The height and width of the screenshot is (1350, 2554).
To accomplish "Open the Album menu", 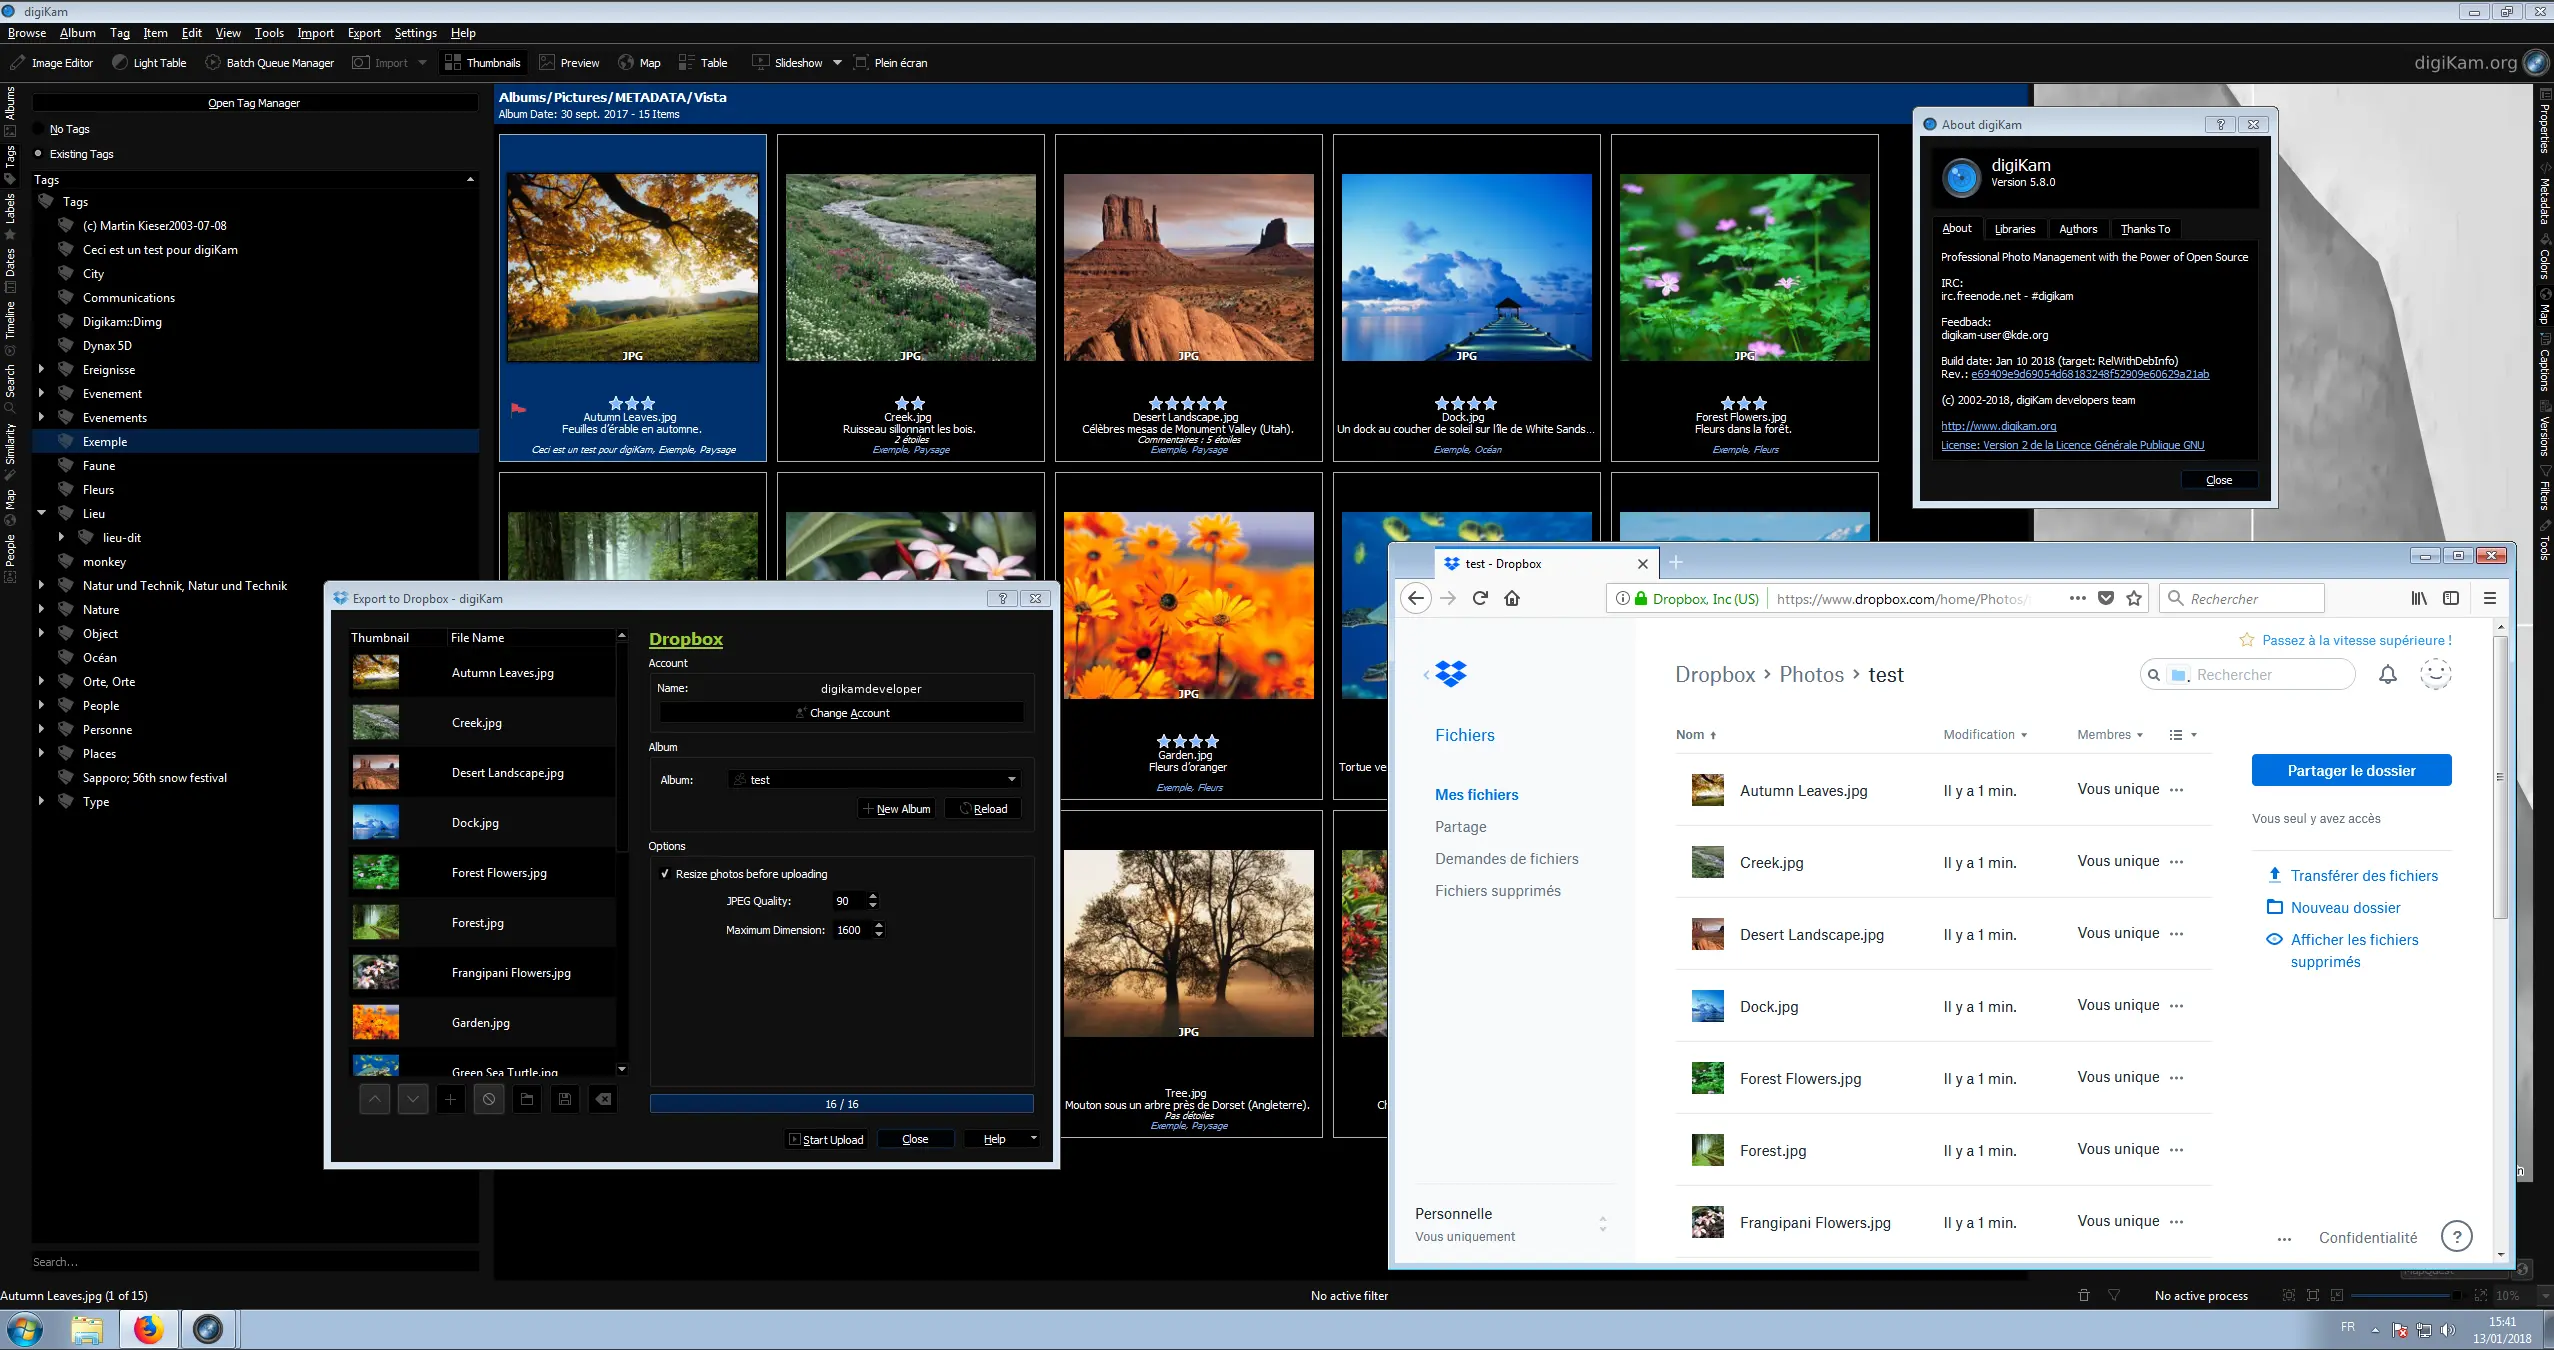I will tap(77, 33).
